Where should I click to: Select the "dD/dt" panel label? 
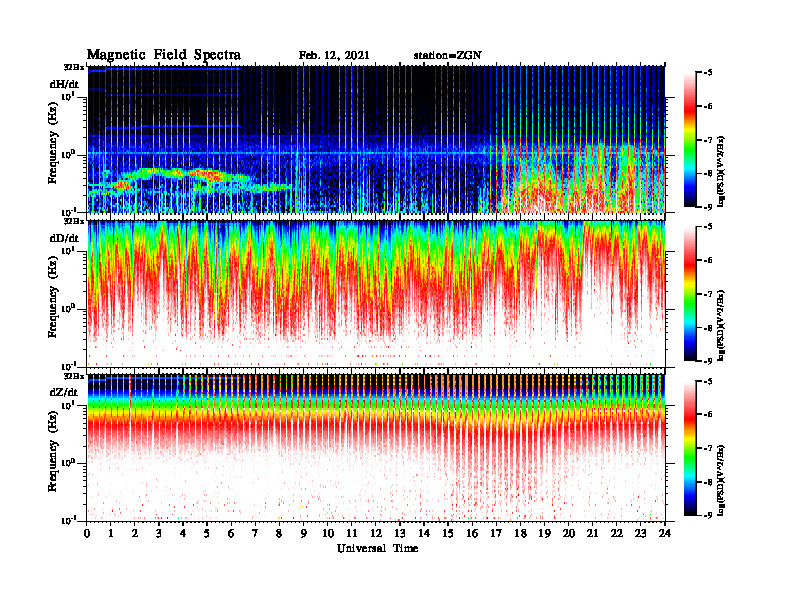(x=64, y=238)
